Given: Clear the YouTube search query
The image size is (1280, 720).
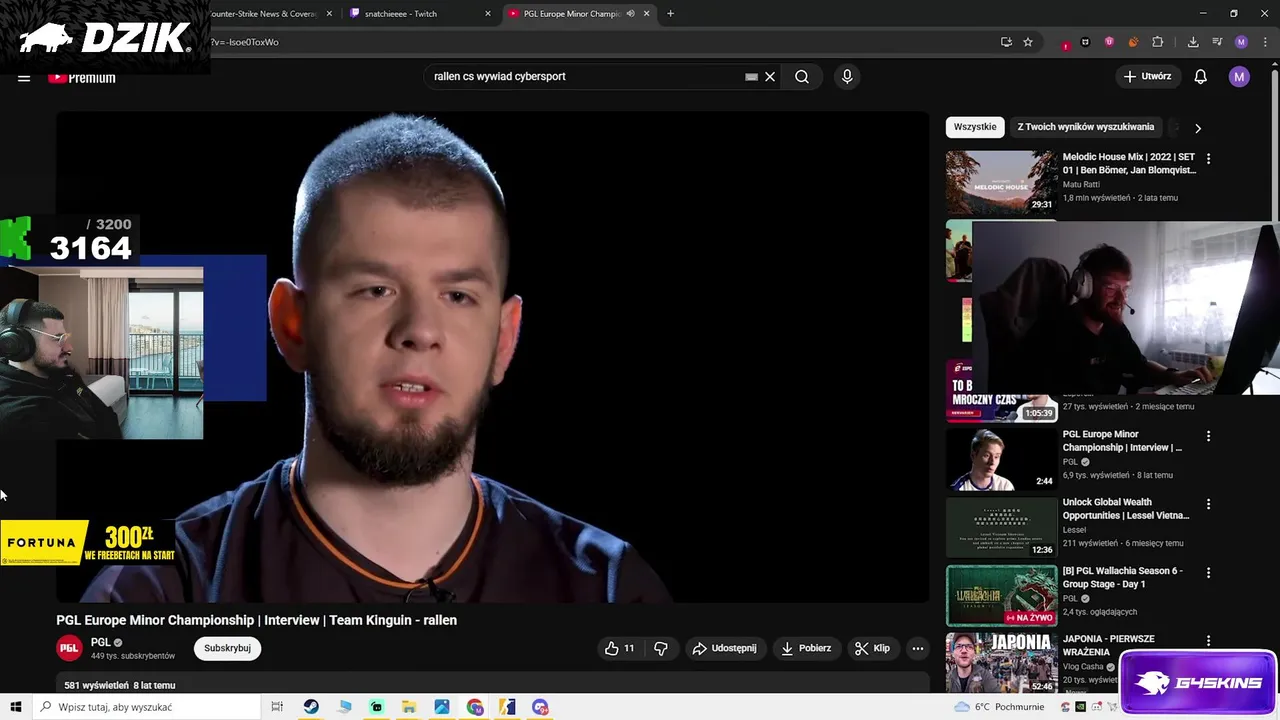Looking at the screenshot, I should tap(770, 76).
